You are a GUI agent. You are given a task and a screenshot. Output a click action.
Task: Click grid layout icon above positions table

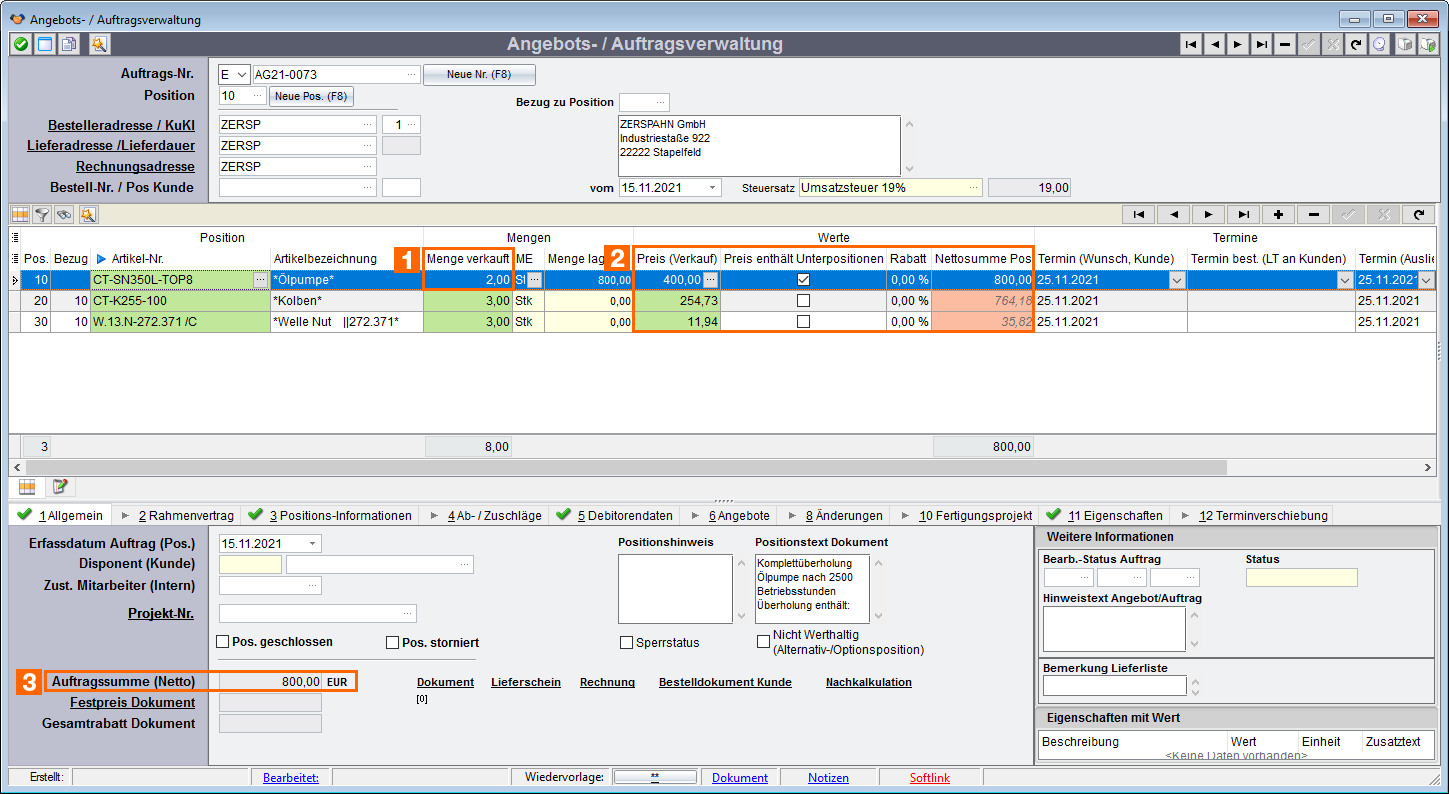[x=20, y=214]
